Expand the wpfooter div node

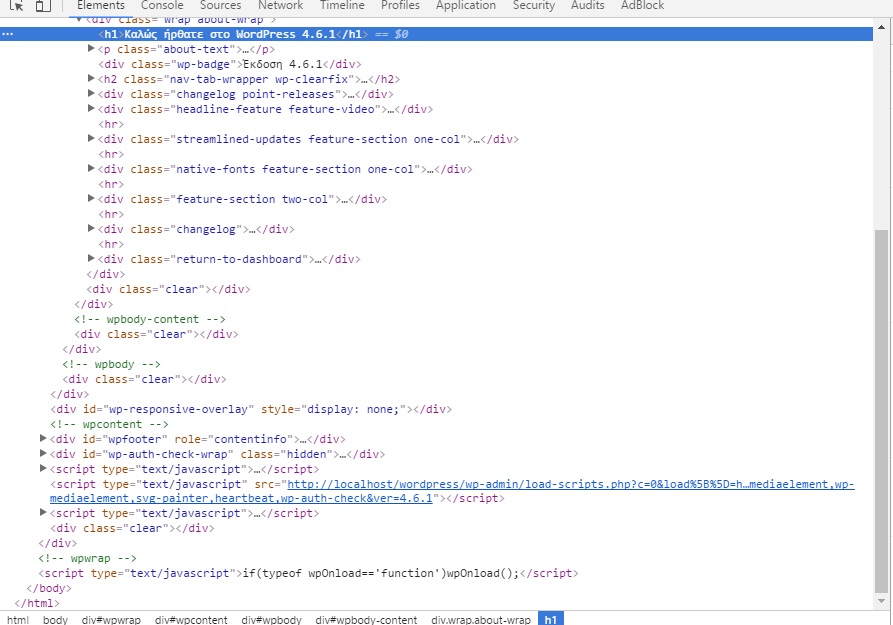tap(43, 439)
